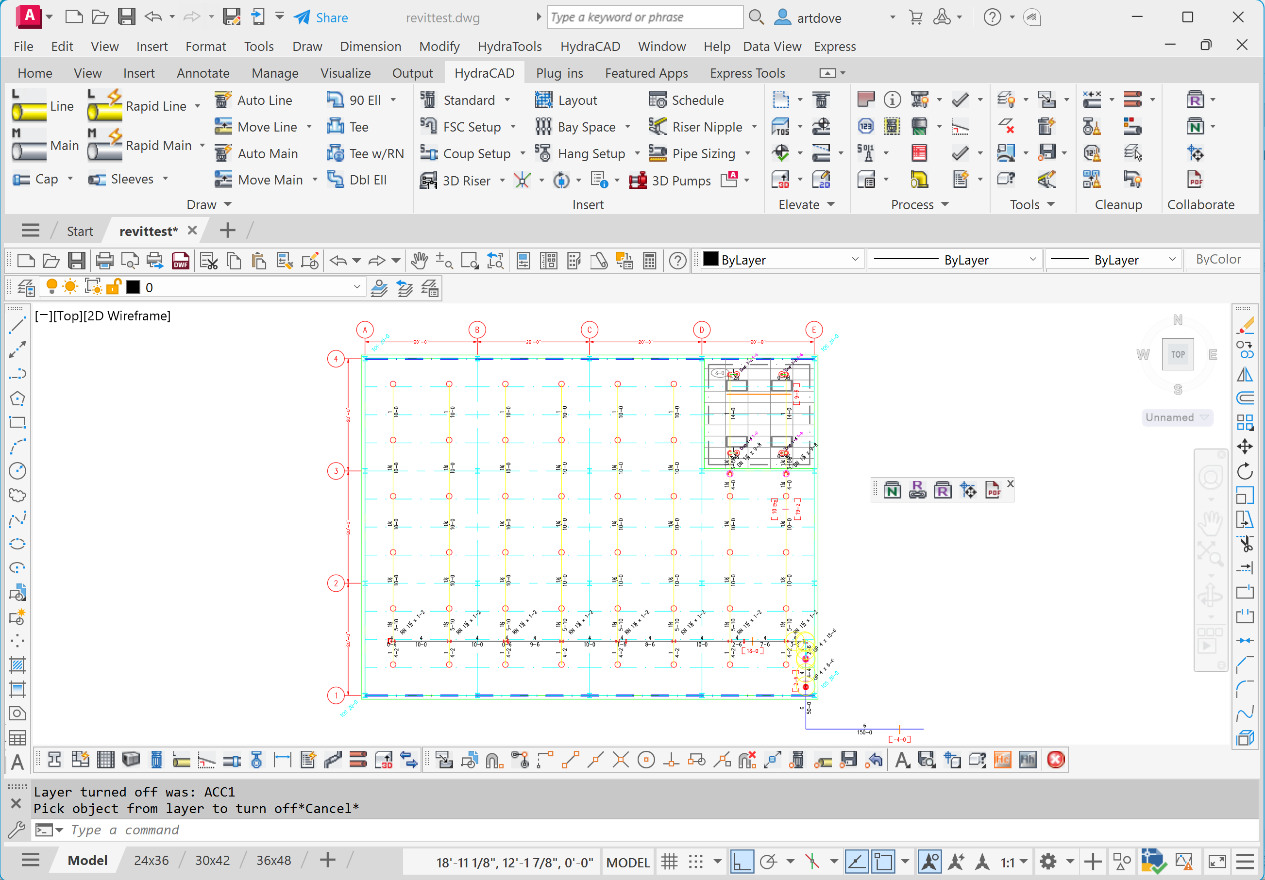
Task: Toggle polar tracking in status bar
Action: [769, 861]
